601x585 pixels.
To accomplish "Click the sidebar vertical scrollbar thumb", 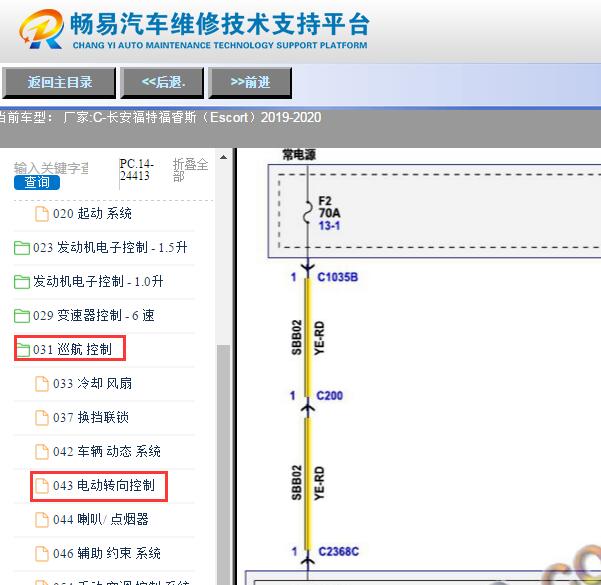I will click(223, 465).
